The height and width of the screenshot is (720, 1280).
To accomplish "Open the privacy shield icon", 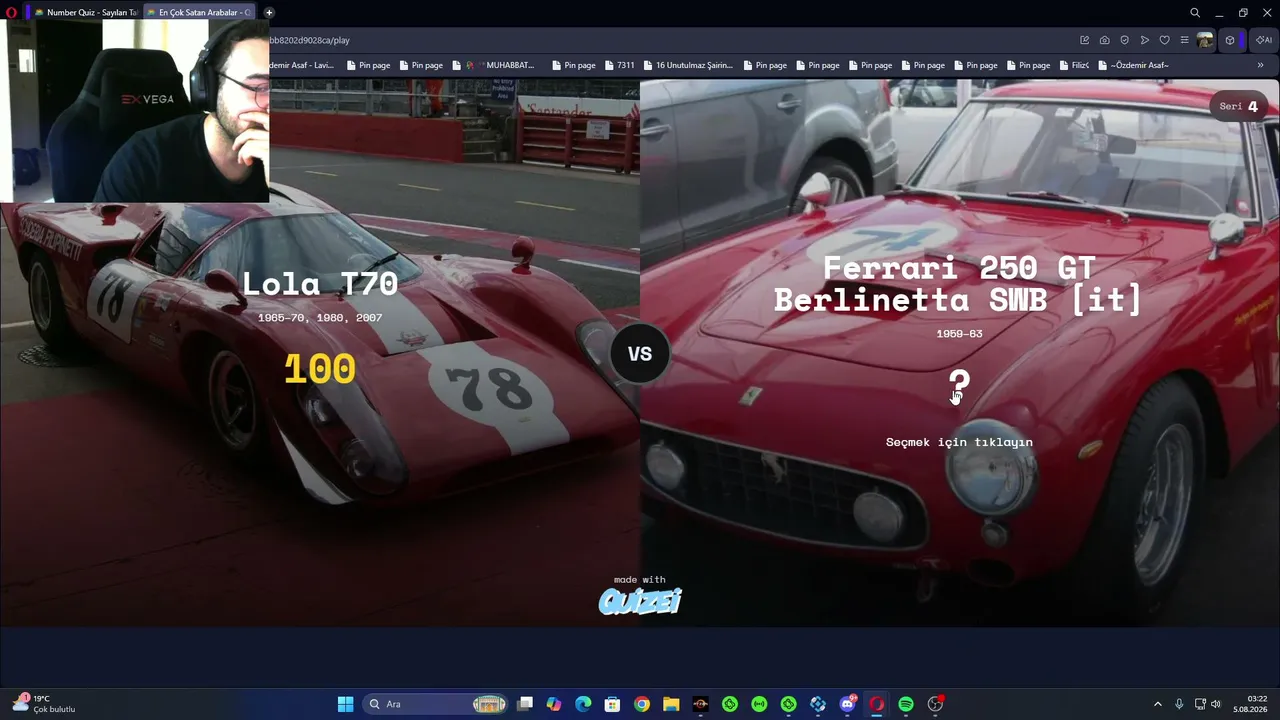I will click(x=1124, y=40).
